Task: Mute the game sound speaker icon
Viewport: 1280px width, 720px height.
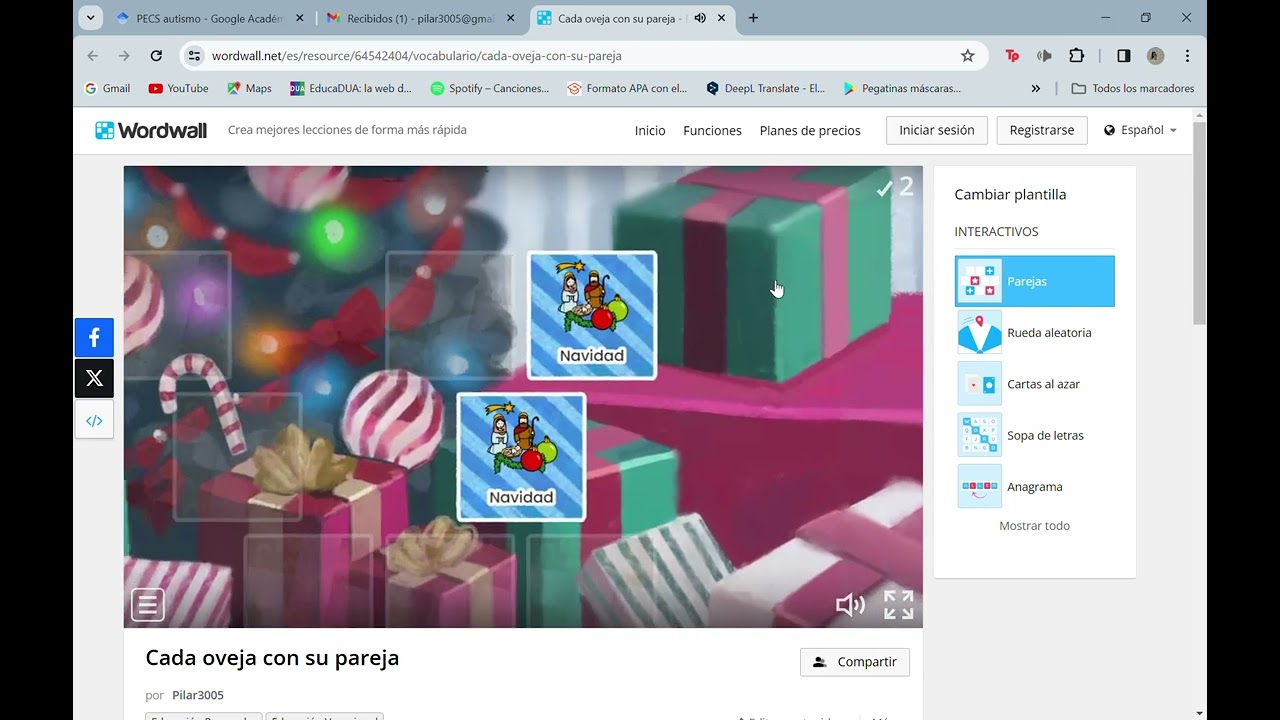Action: pos(850,605)
